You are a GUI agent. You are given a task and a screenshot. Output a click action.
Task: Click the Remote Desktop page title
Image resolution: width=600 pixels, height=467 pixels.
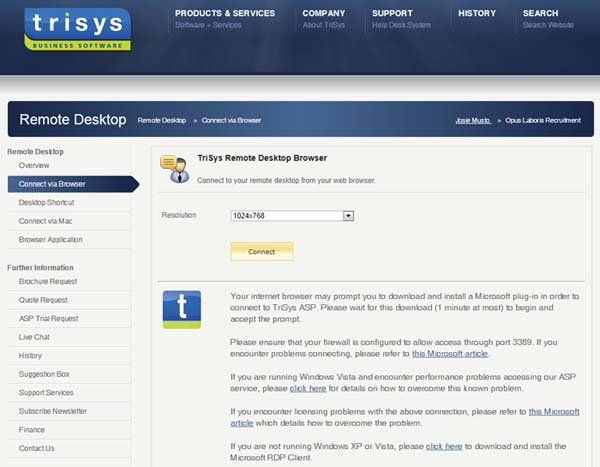click(73, 119)
